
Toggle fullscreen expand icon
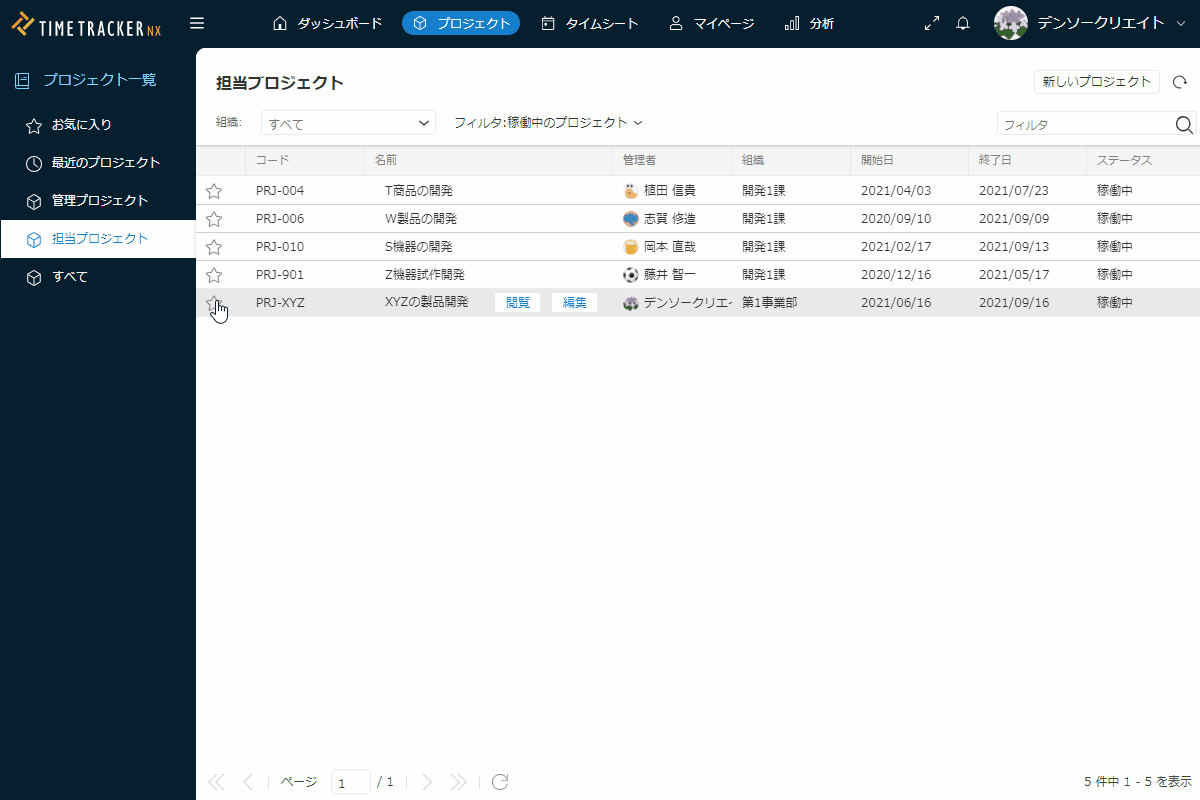(932, 23)
